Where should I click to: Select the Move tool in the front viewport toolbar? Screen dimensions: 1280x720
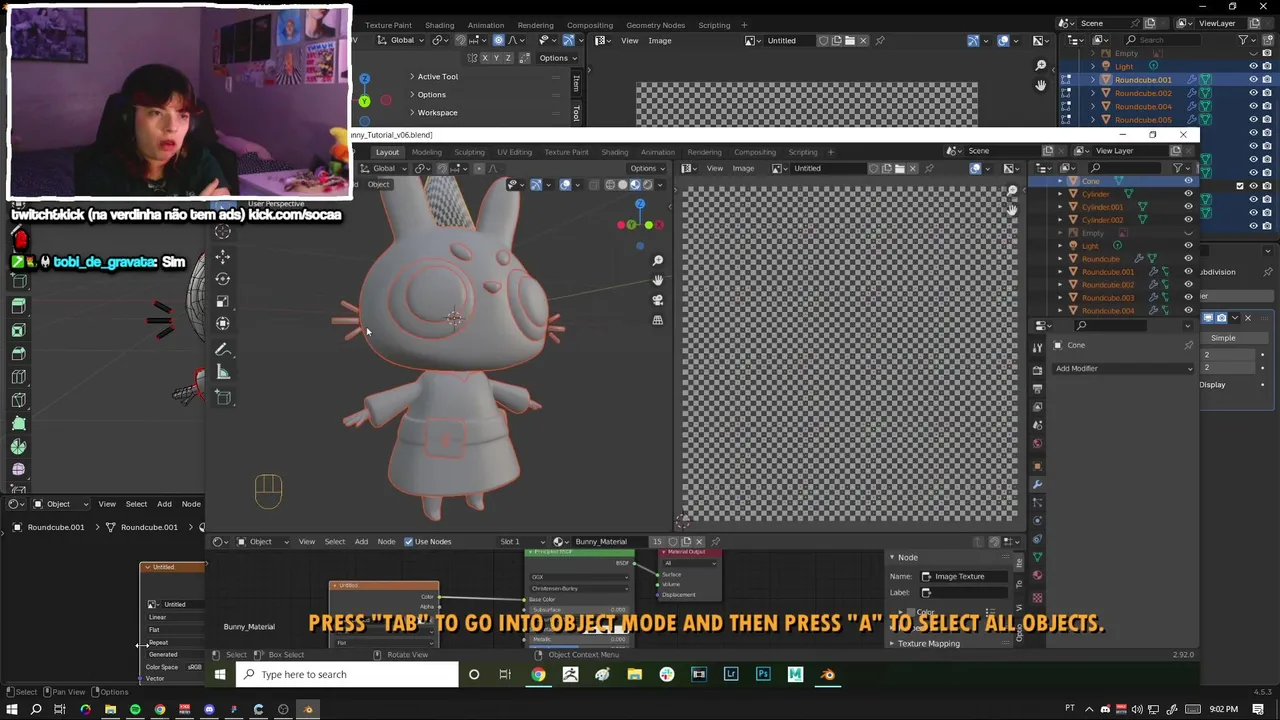click(x=223, y=255)
